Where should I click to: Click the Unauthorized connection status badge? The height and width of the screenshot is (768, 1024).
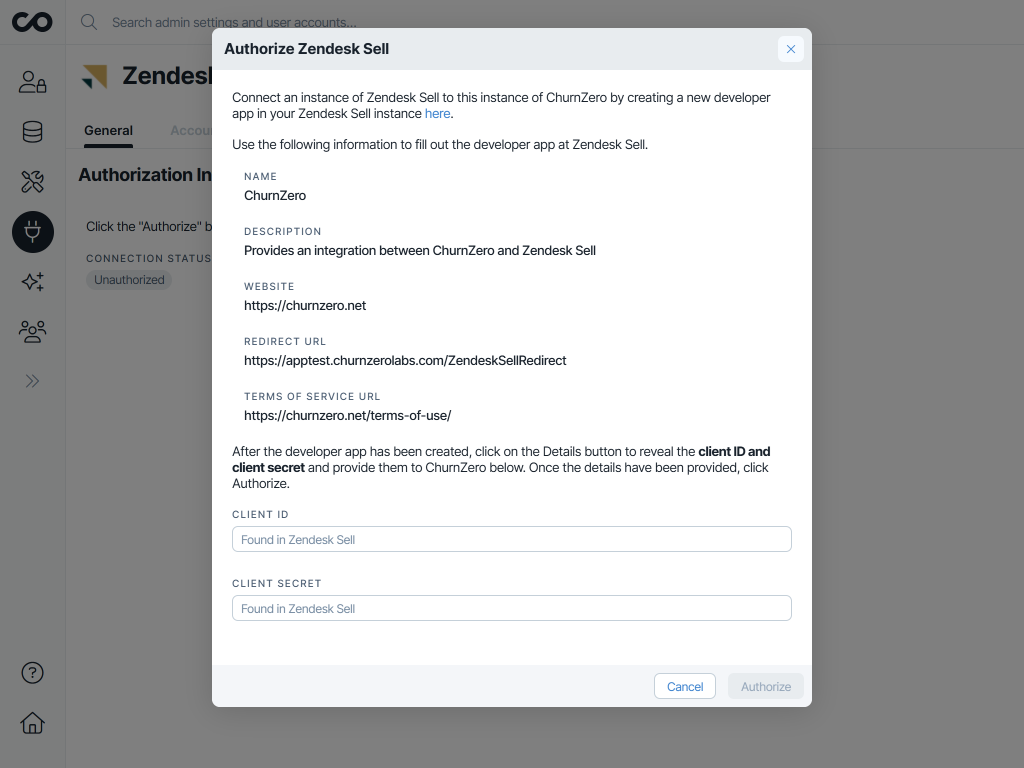[x=129, y=280]
